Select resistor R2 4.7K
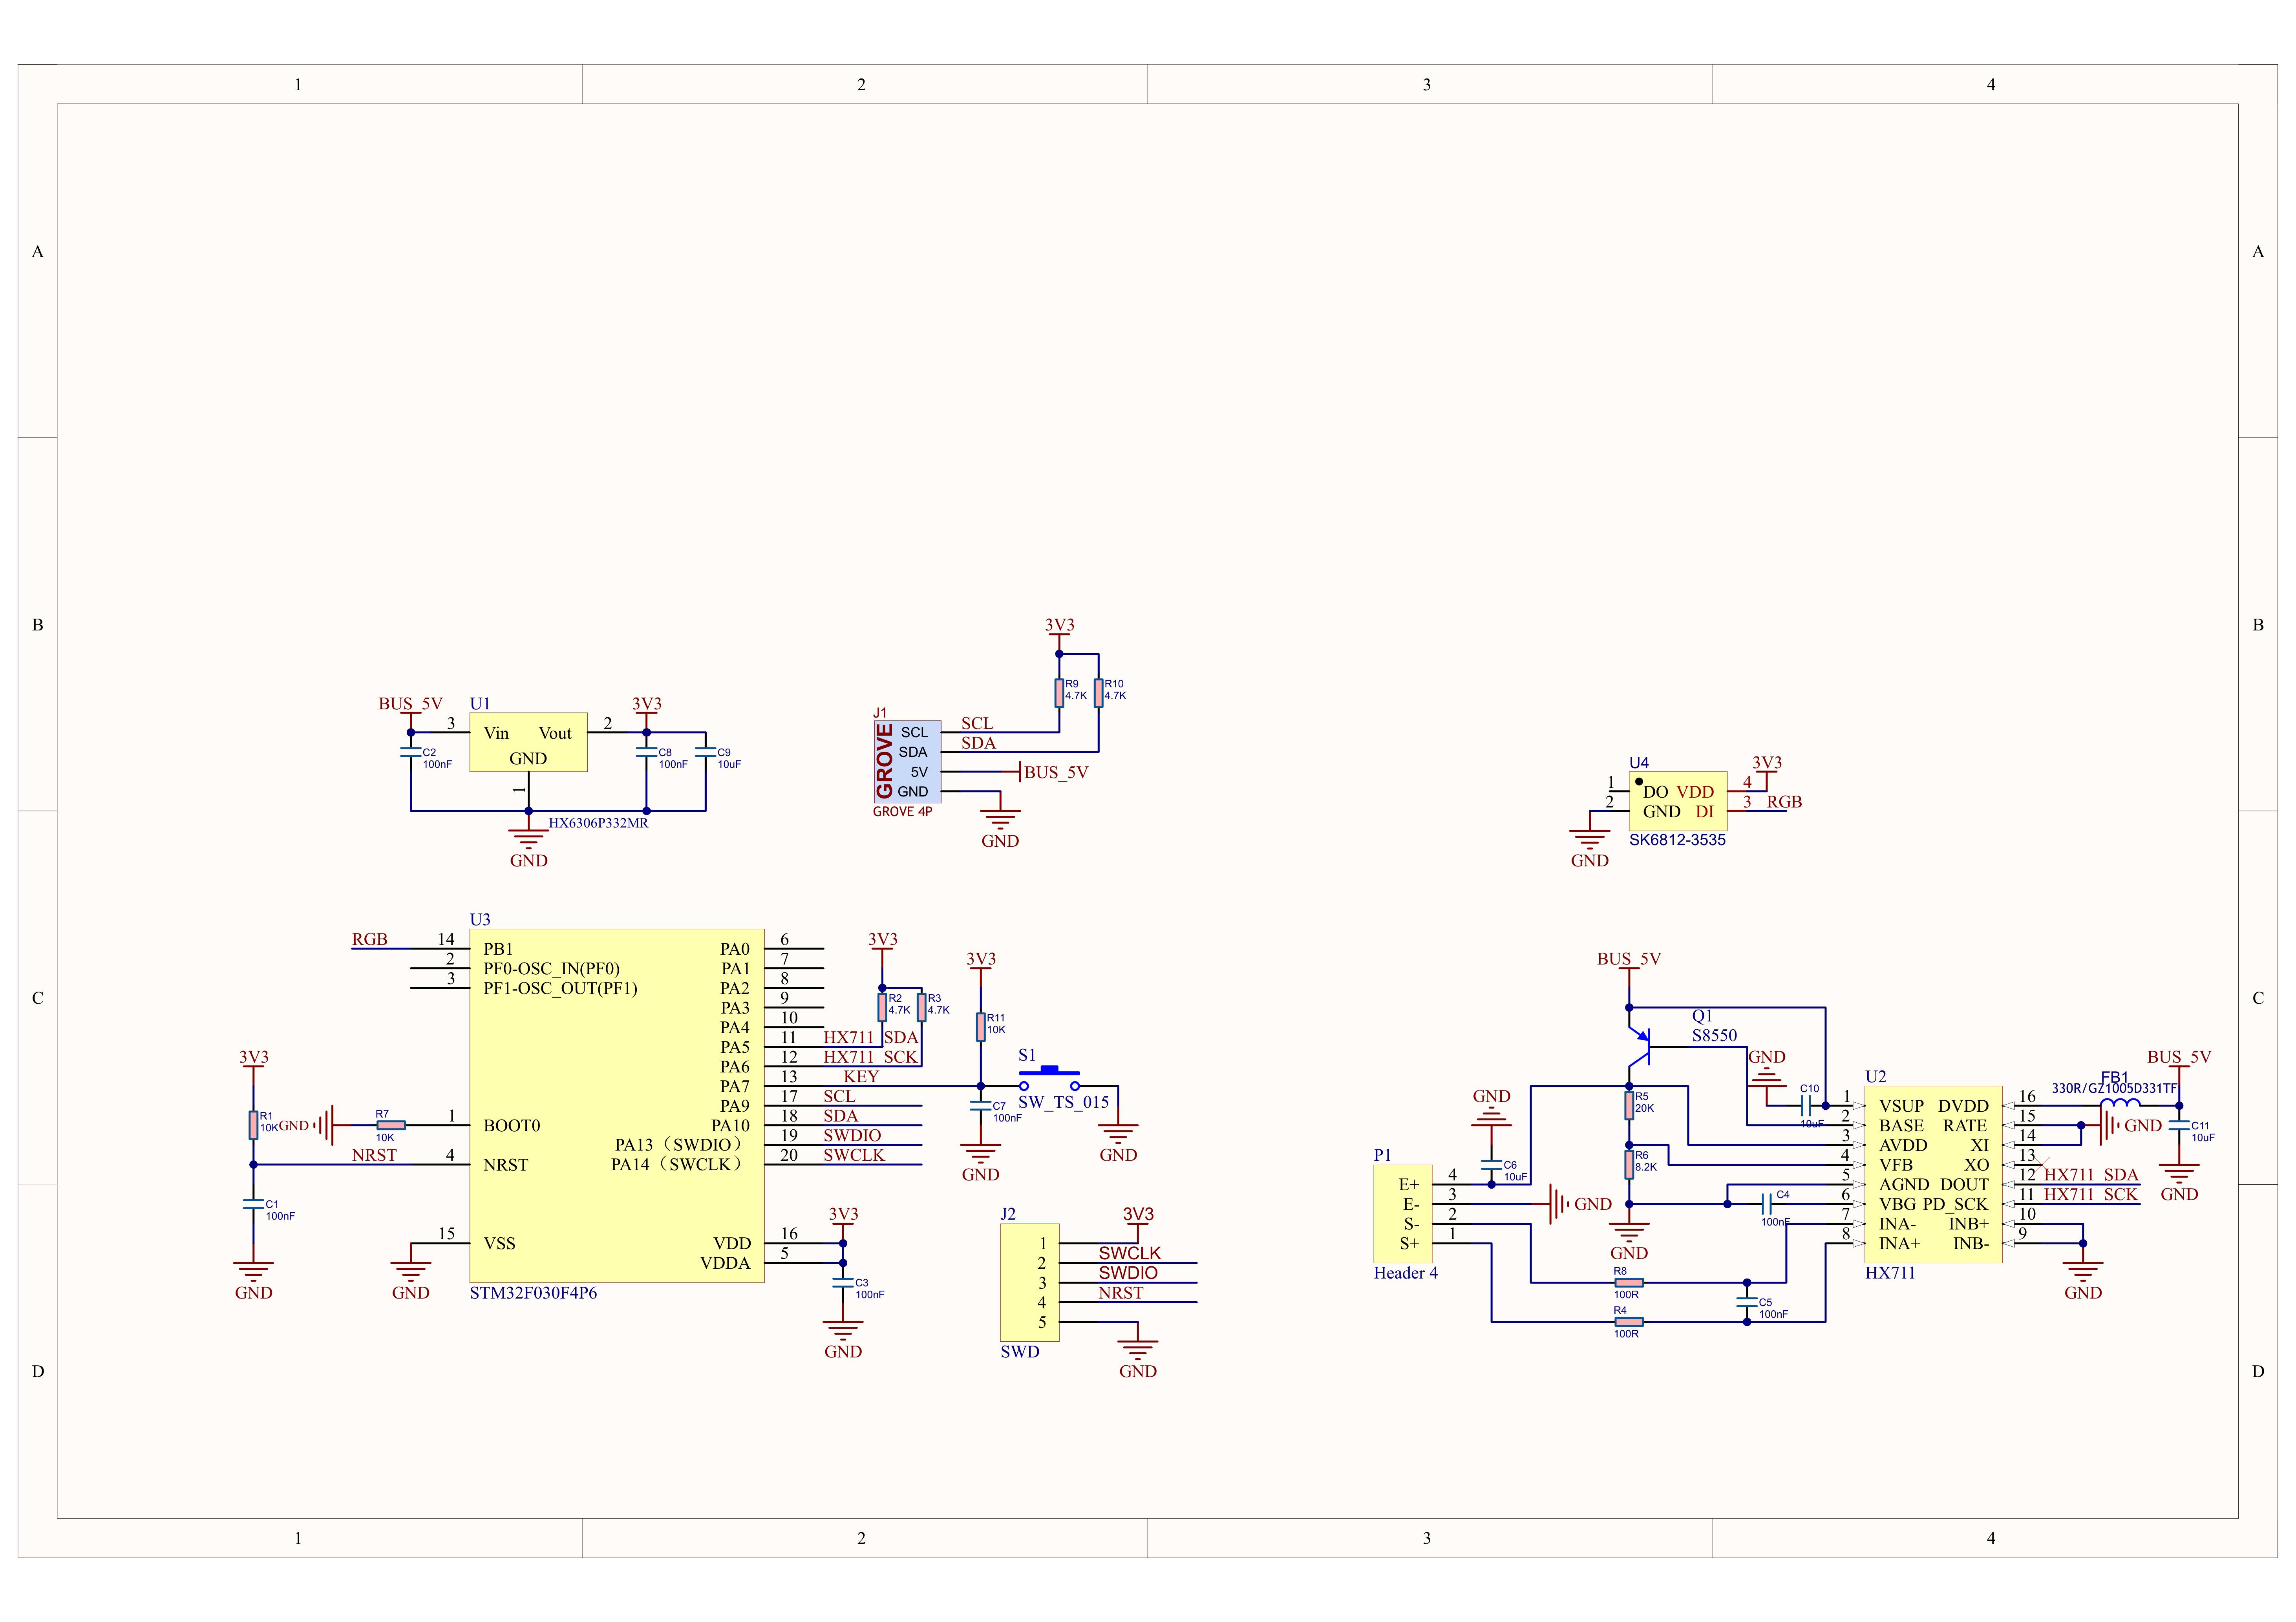2296x1622 pixels. tap(882, 1006)
